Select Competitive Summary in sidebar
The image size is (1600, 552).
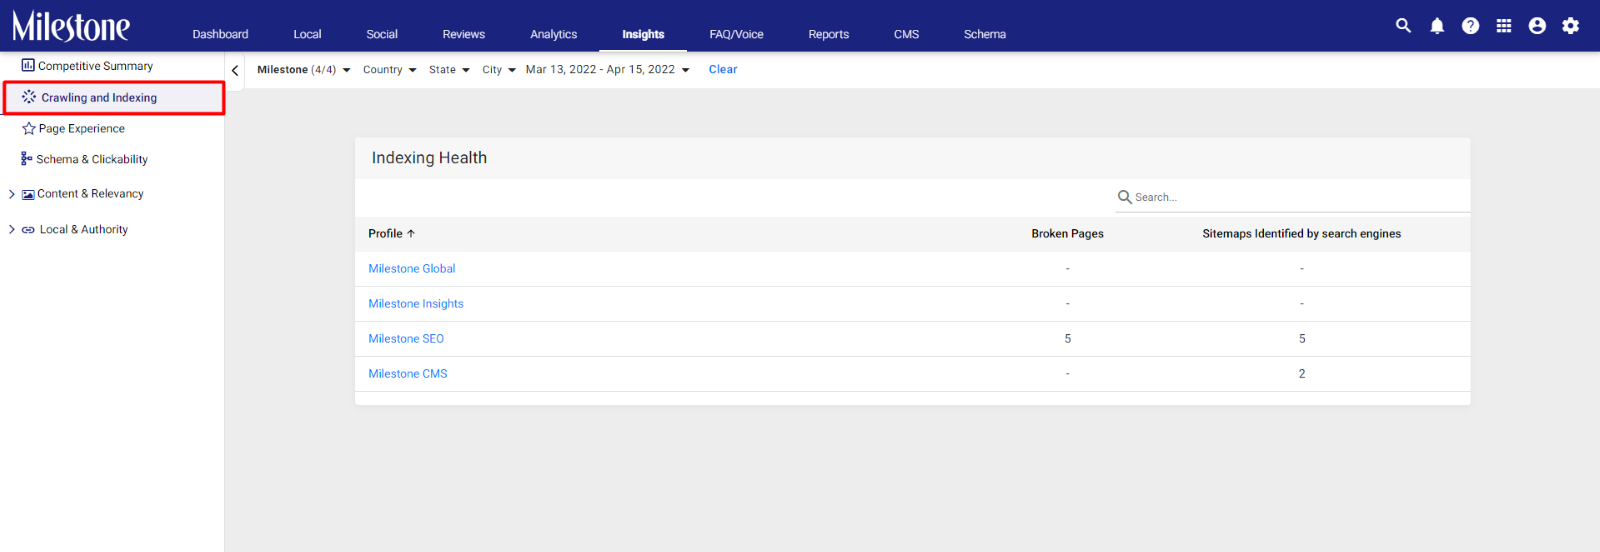(x=95, y=66)
